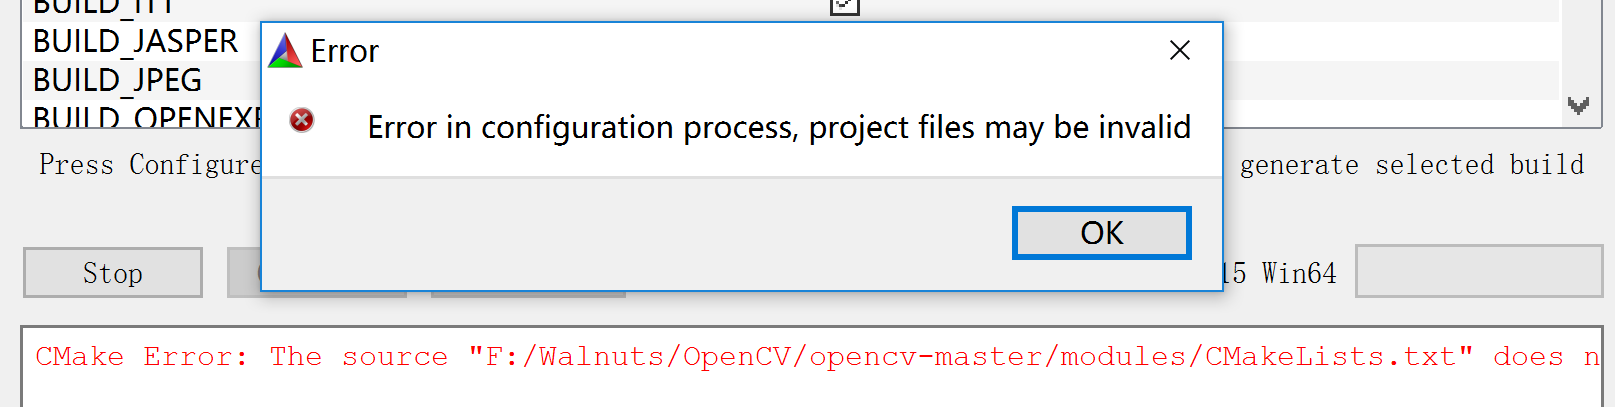This screenshot has width=1615, height=407.
Task: Click the 'Press Configure' hint label
Action: (150, 164)
